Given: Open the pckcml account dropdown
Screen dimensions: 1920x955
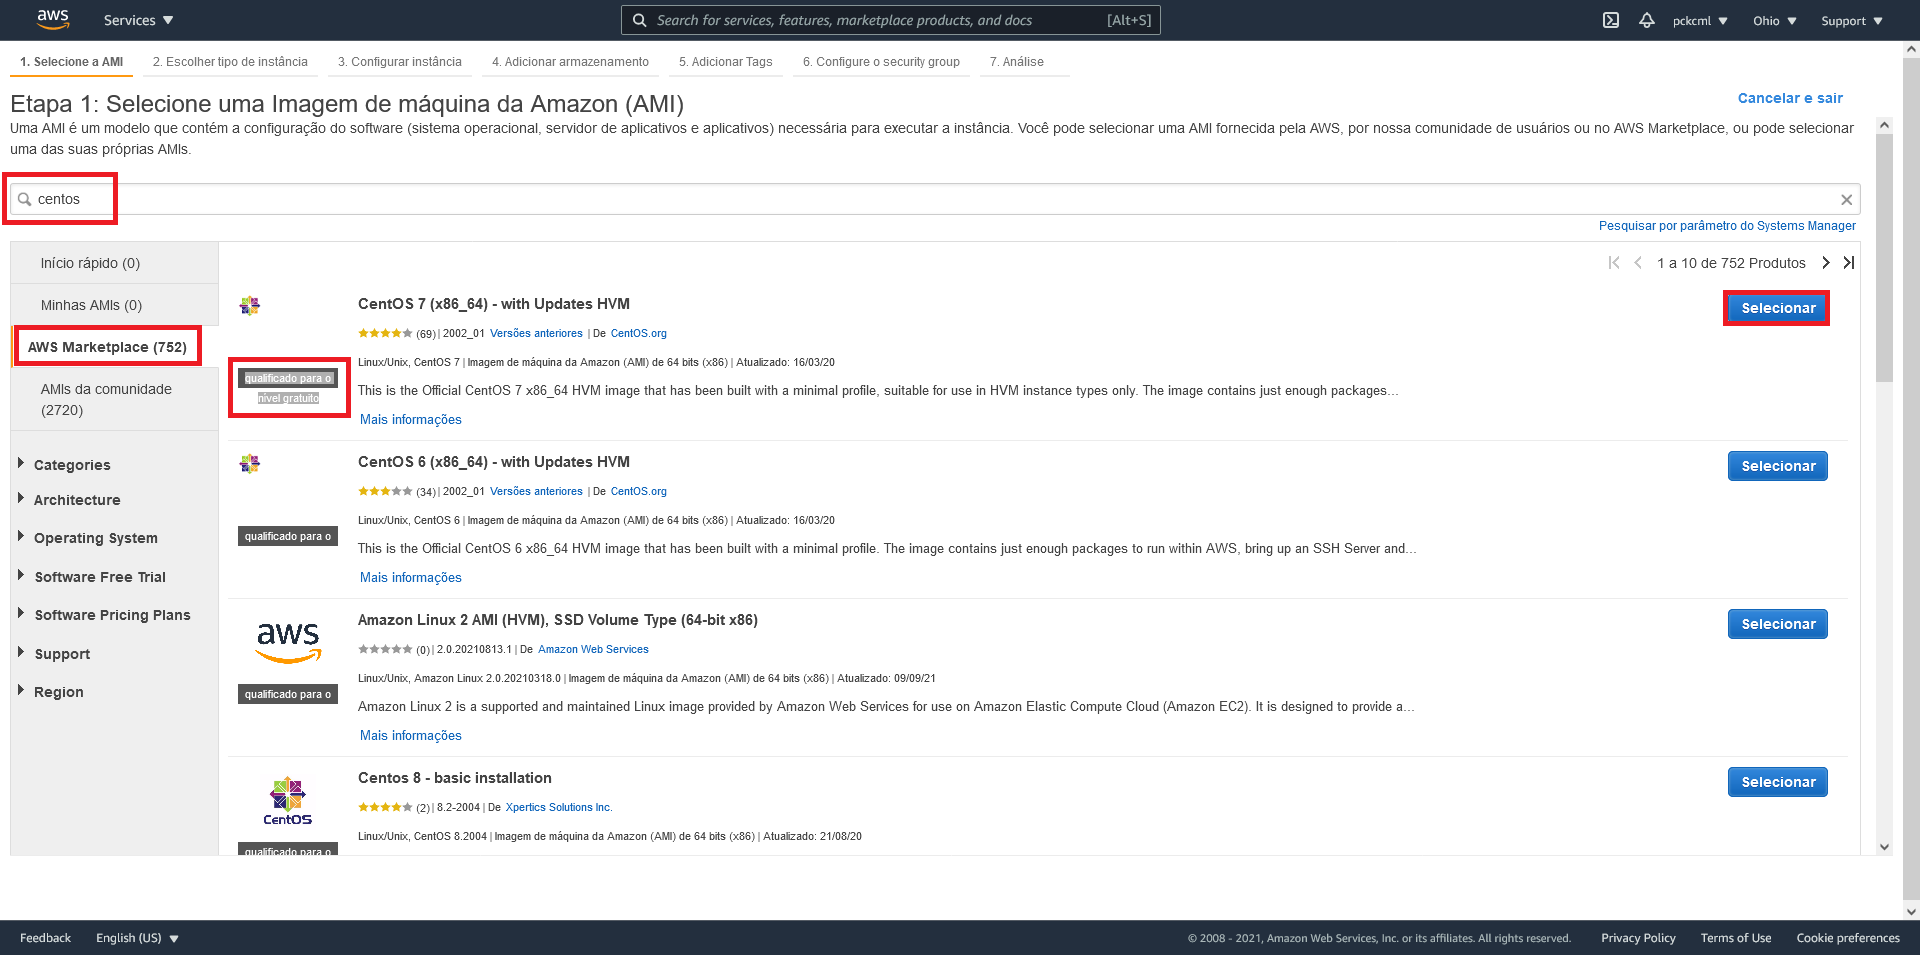Looking at the screenshot, I should click(x=1701, y=19).
